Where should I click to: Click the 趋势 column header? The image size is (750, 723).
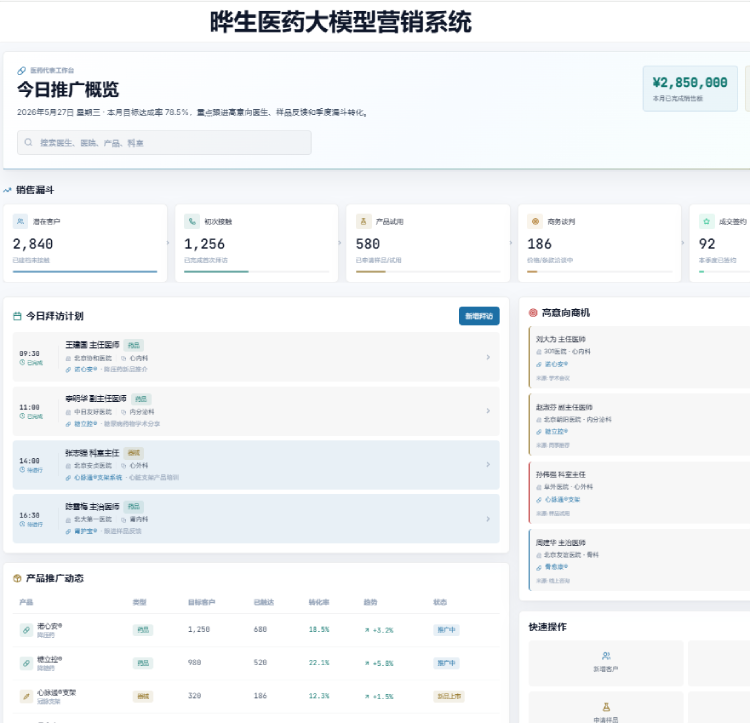(371, 602)
